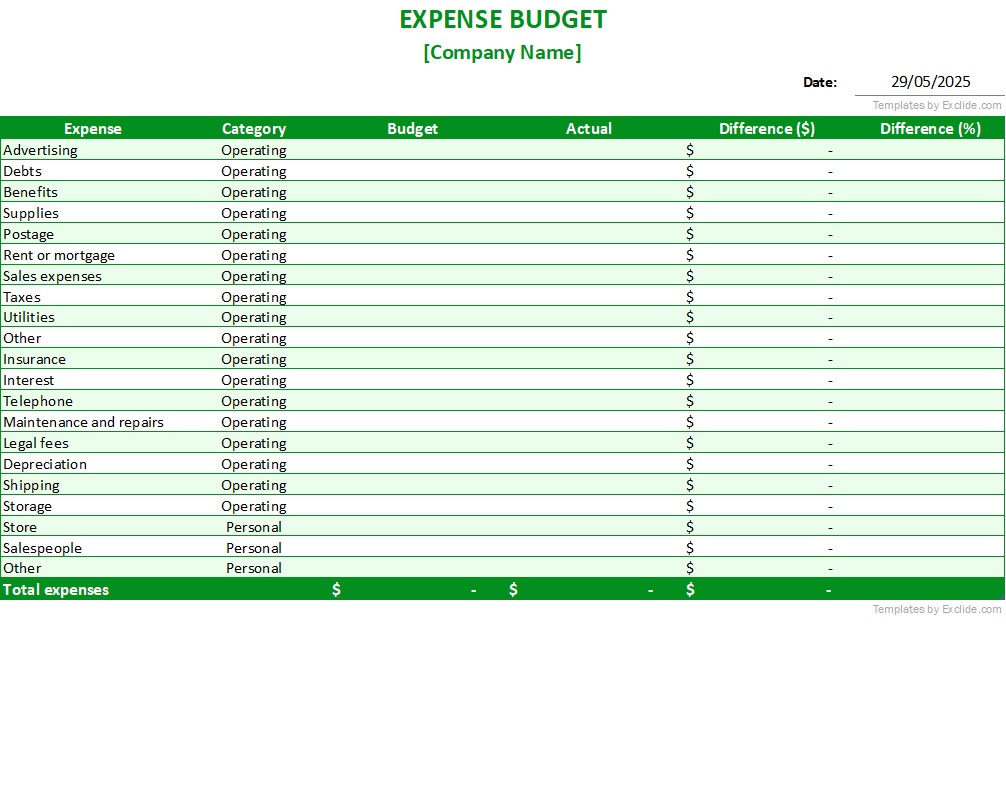Viewport: 1006px width, 792px height.
Task: Select the Category column header
Action: (x=253, y=128)
